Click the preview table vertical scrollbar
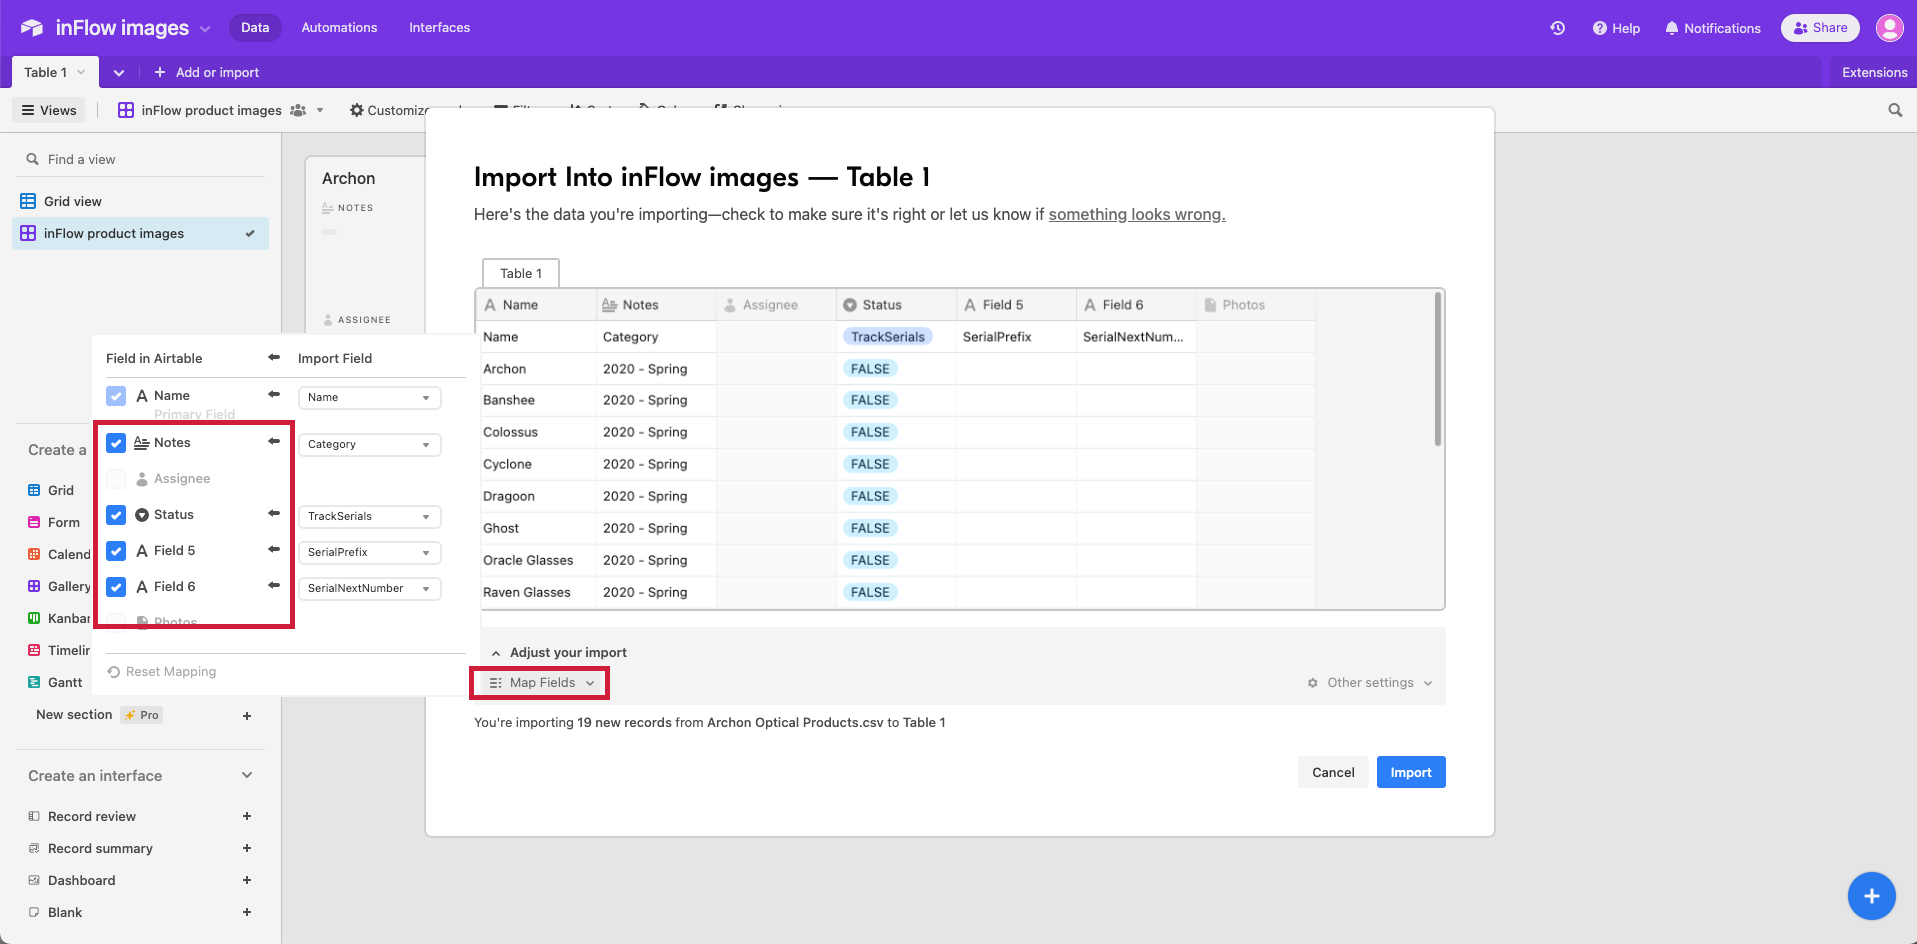Image resolution: width=1917 pixels, height=944 pixels. point(1437,368)
